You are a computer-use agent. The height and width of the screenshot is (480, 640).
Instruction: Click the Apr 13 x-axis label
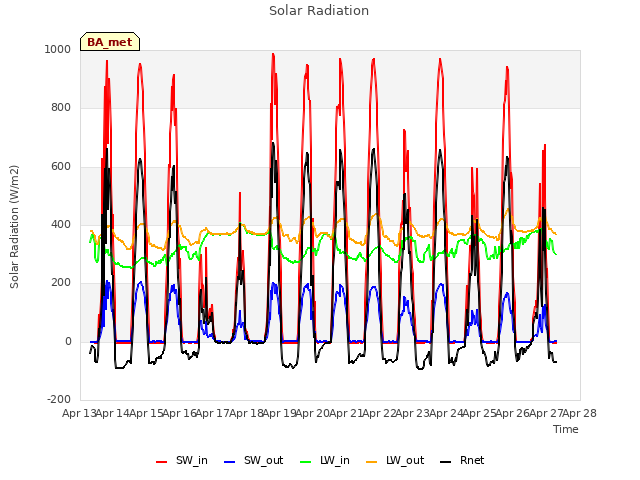point(79,413)
